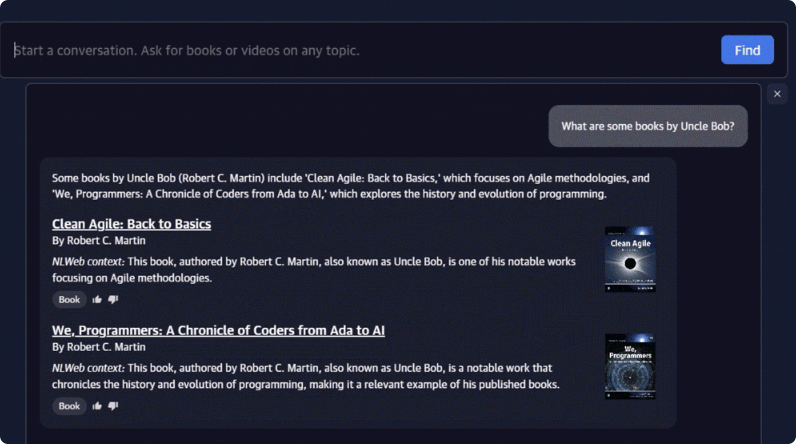Click the 'By Robert C. Martin' line under Clean Agile
This screenshot has width=796, height=444.
click(98, 241)
